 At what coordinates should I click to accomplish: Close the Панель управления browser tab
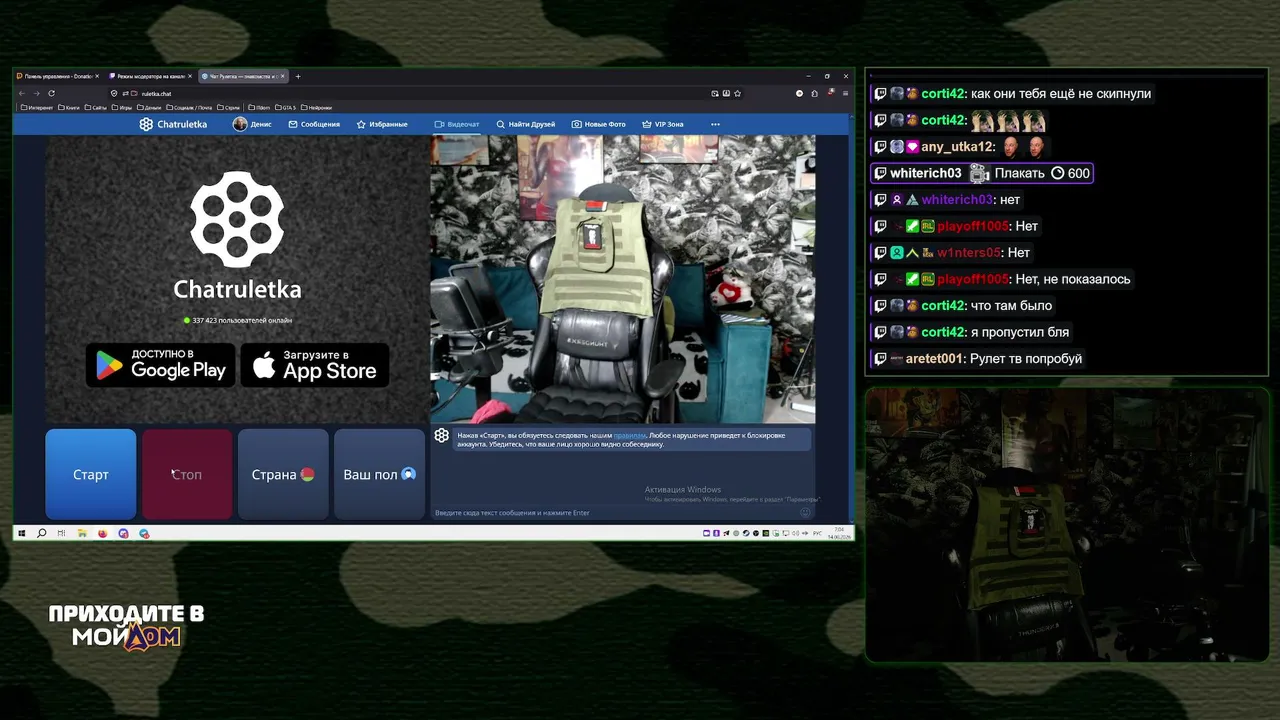(x=97, y=76)
